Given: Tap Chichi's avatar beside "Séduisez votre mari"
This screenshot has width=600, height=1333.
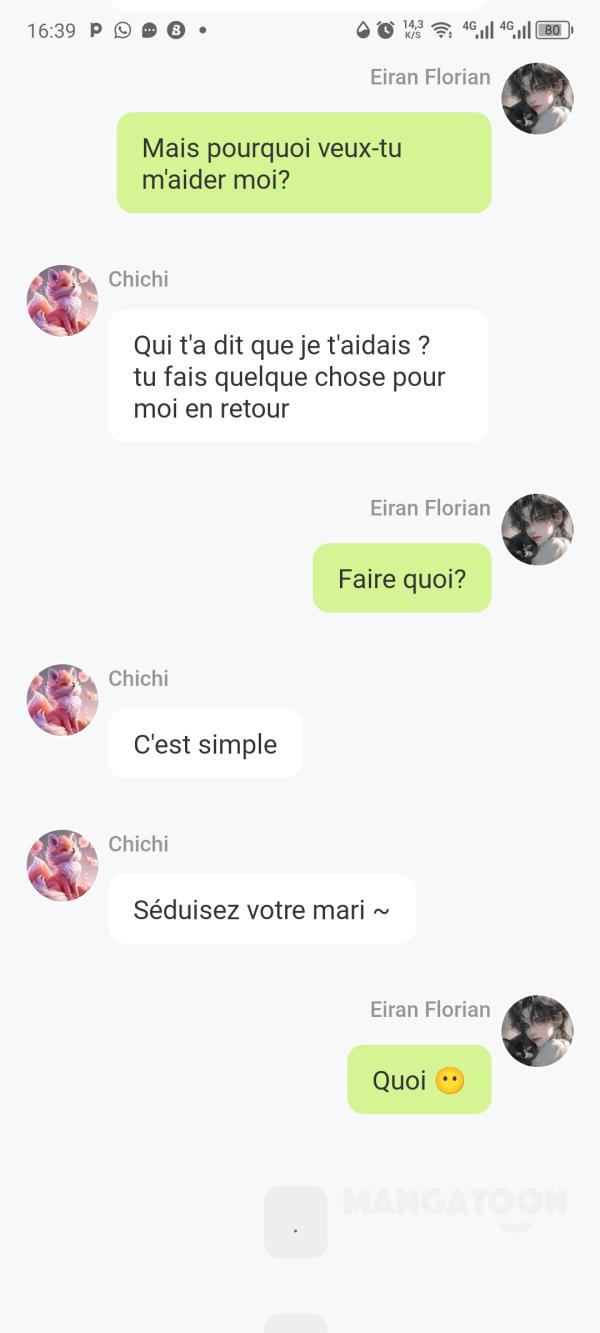Looking at the screenshot, I should pyautogui.click(x=62, y=865).
